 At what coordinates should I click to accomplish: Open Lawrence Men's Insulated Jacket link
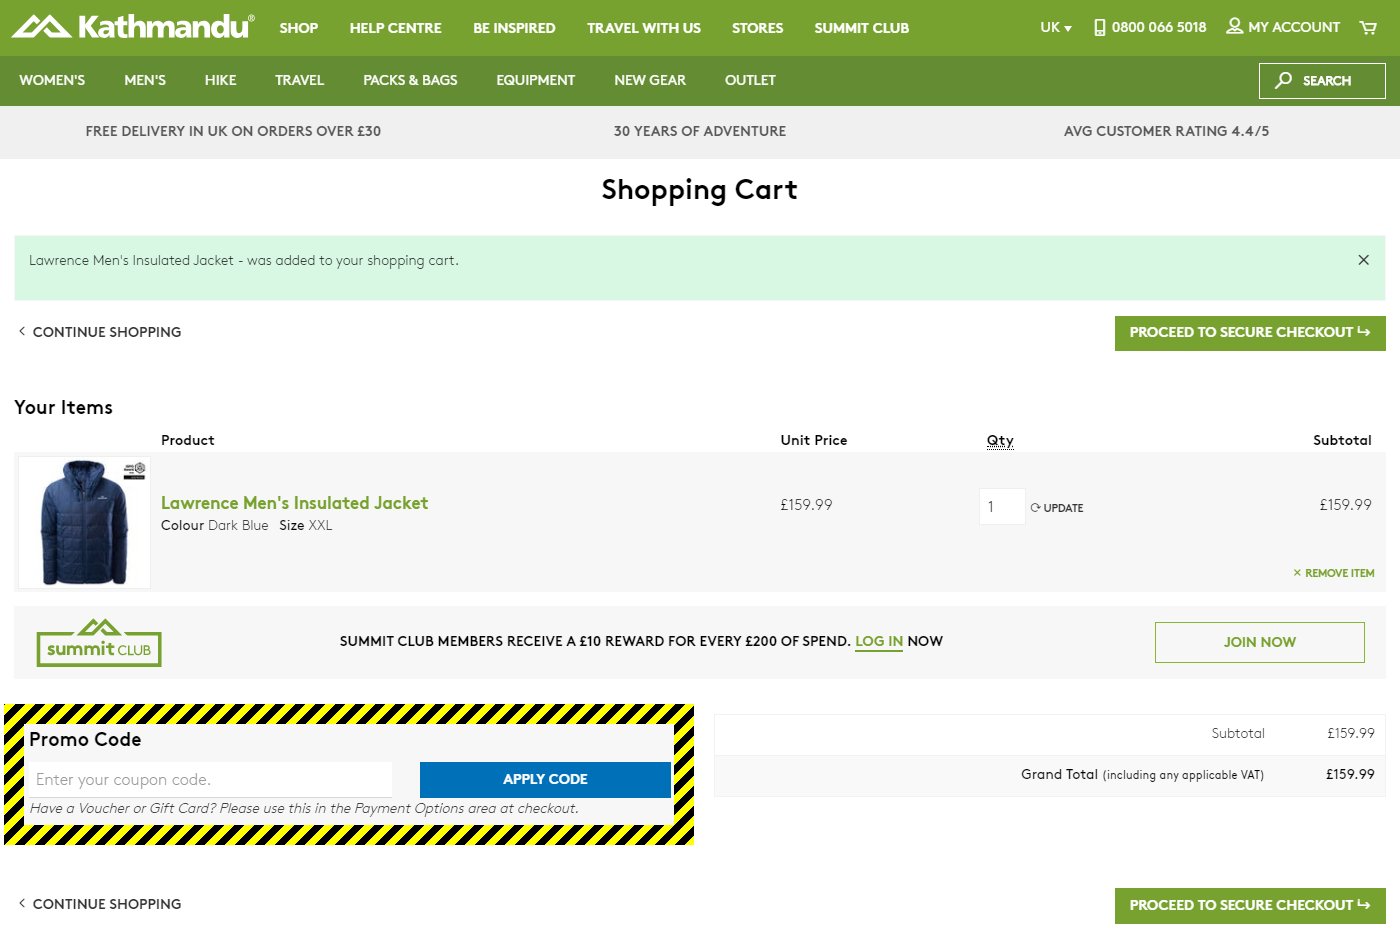(x=294, y=503)
